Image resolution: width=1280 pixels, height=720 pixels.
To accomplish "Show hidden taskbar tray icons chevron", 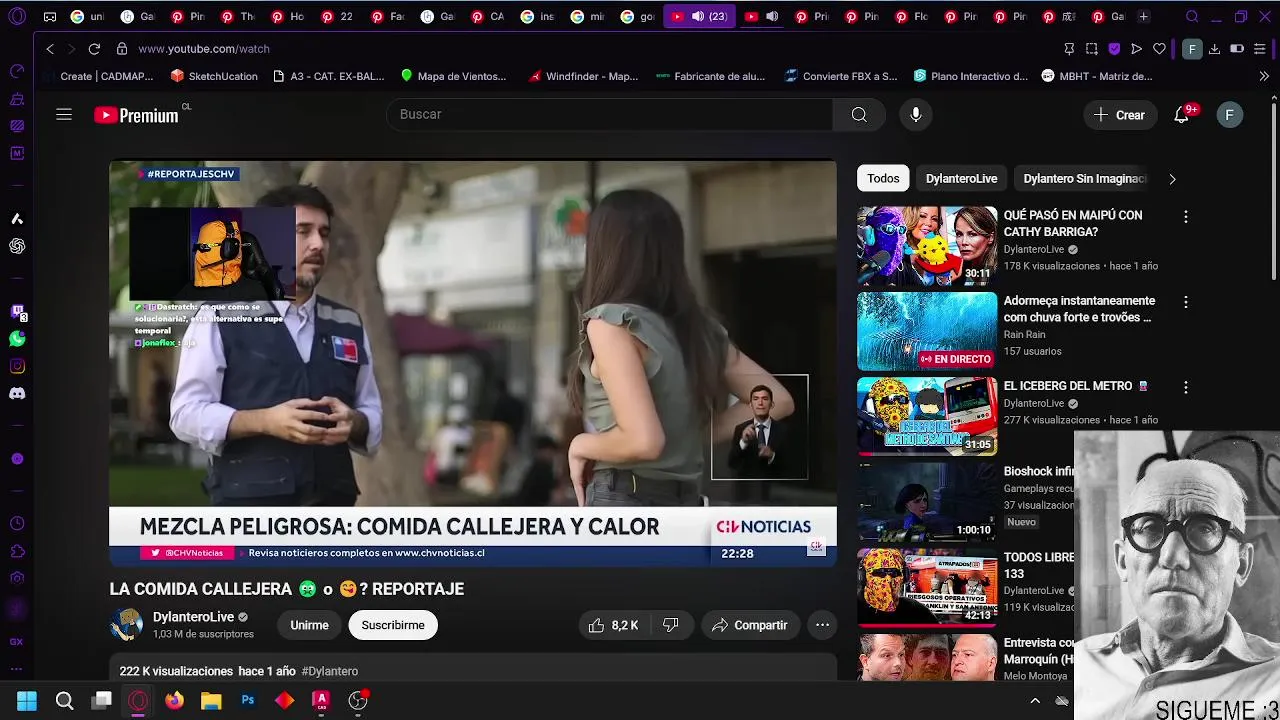I will (1035, 701).
